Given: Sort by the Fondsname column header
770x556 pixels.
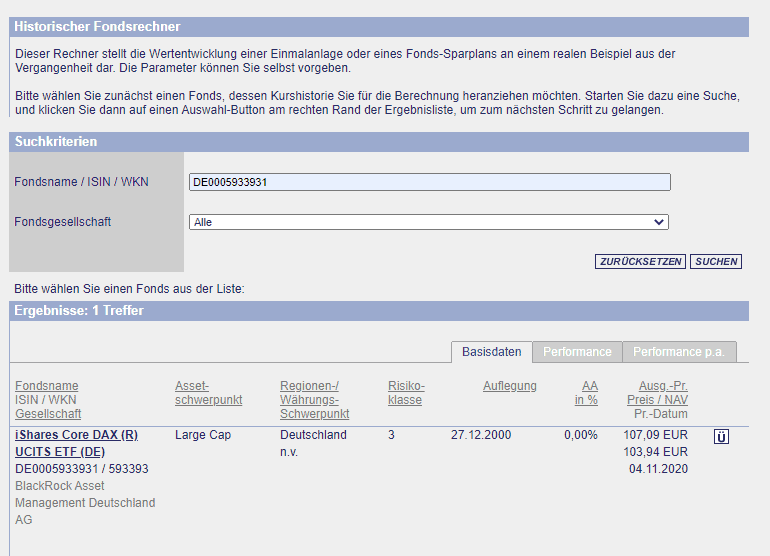Looking at the screenshot, I should coord(47,386).
